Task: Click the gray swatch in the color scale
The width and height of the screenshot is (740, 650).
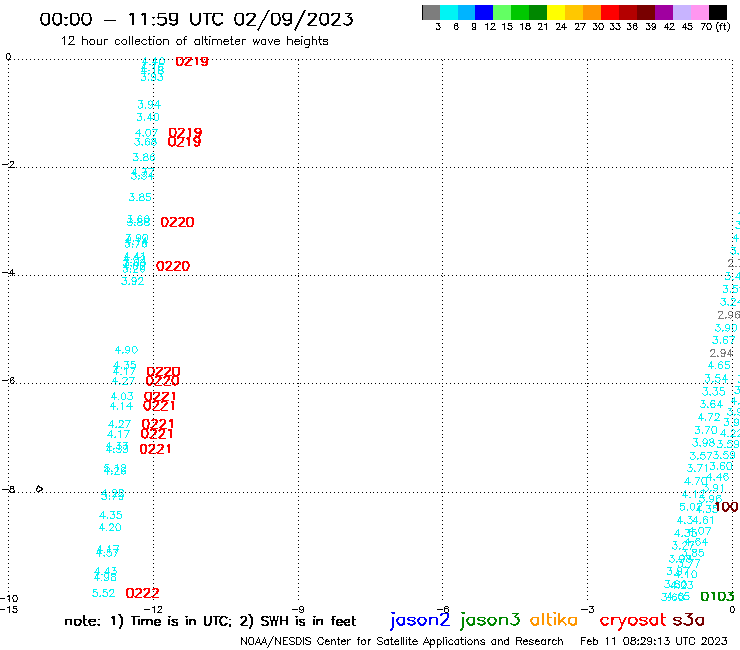Action: pos(431,12)
